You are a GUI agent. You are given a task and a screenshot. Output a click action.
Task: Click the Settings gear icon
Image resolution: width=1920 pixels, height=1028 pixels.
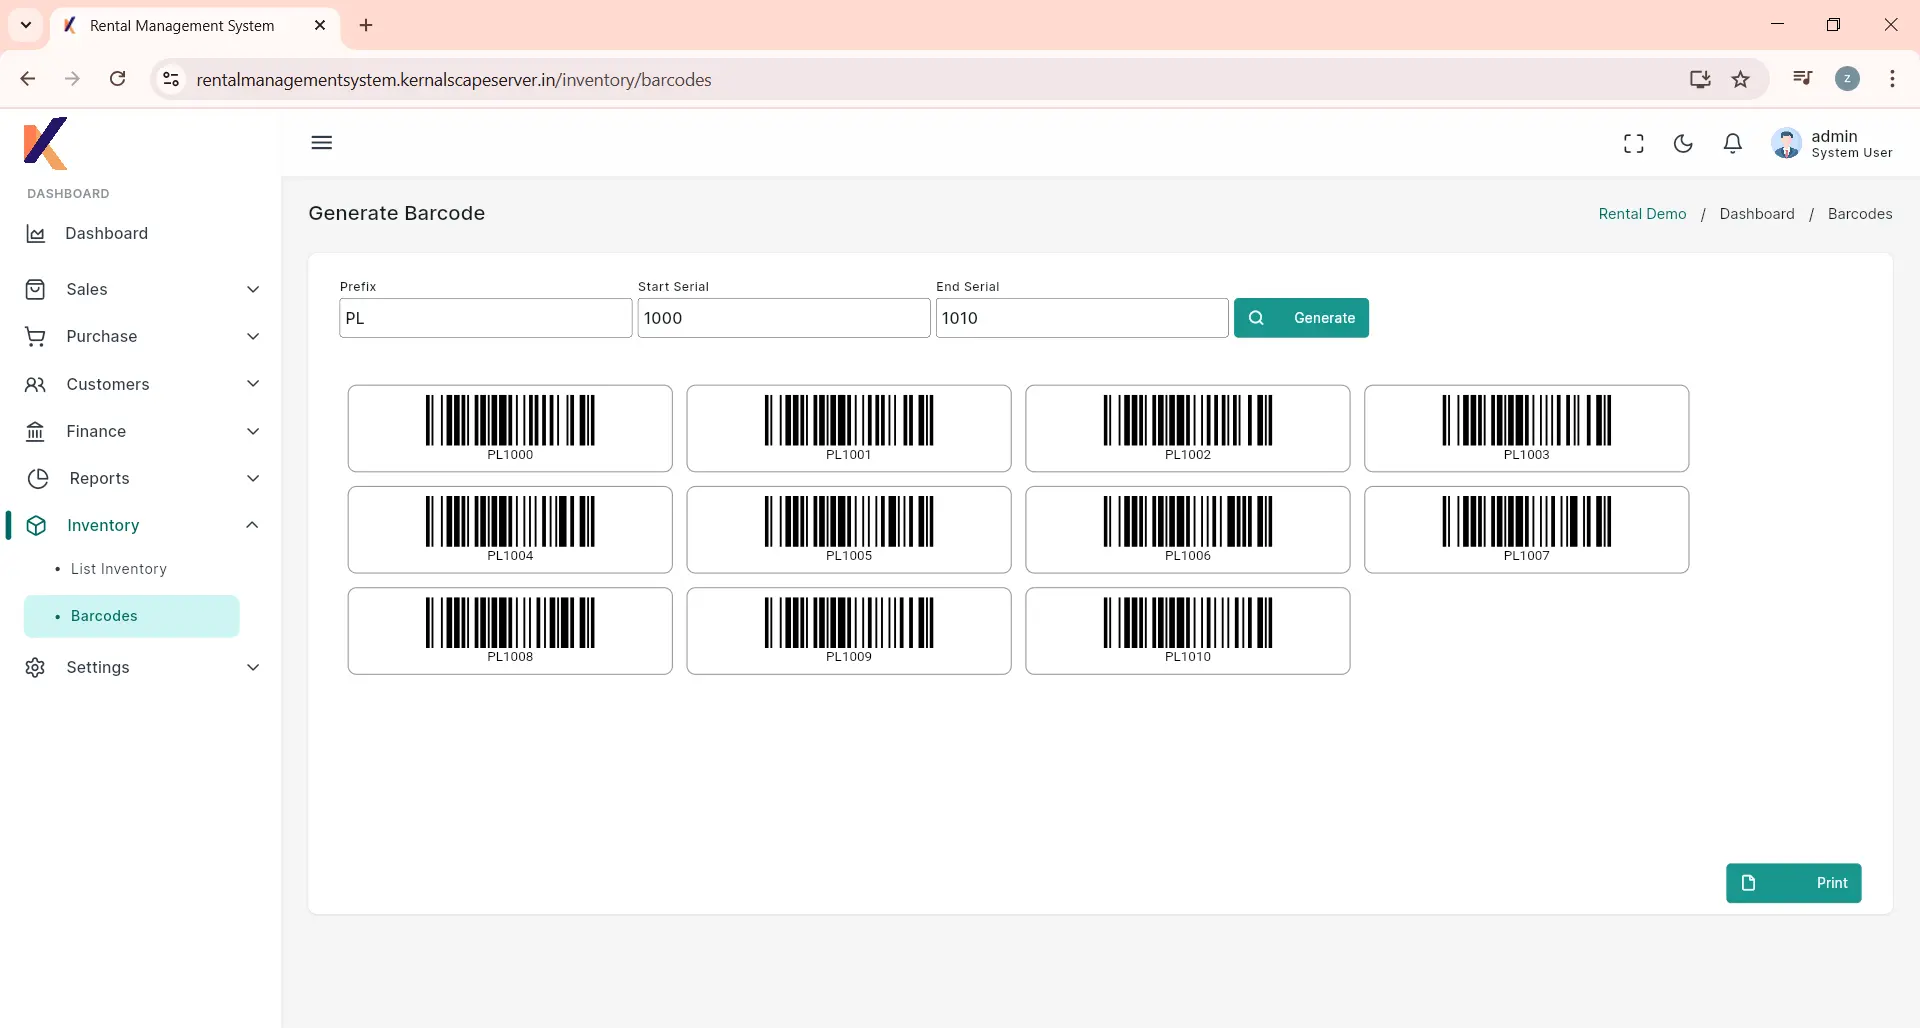[36, 668]
